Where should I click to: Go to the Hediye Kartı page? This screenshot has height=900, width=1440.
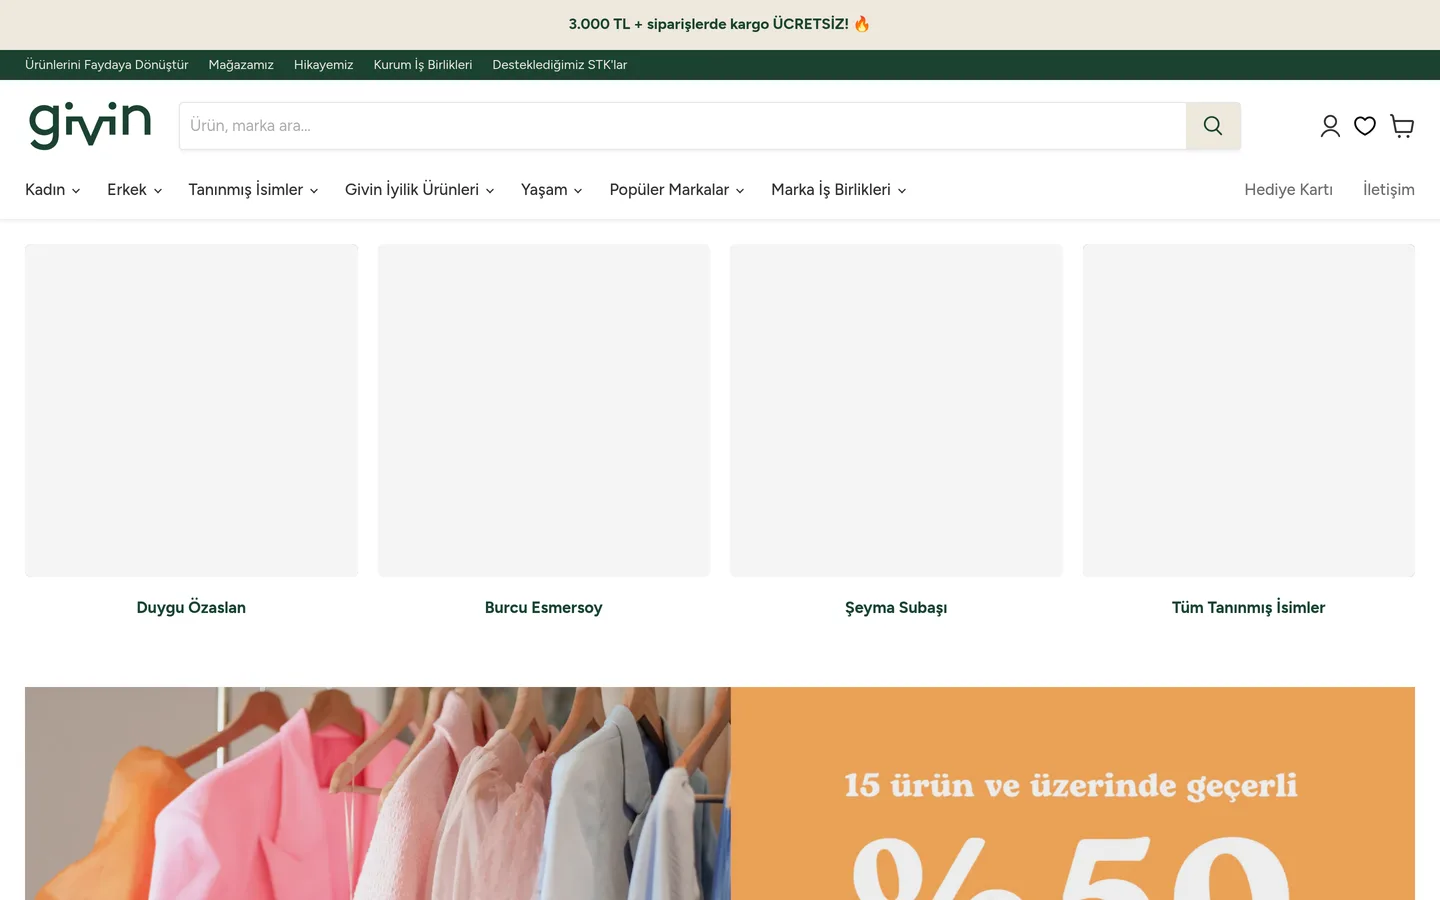[x=1288, y=190]
